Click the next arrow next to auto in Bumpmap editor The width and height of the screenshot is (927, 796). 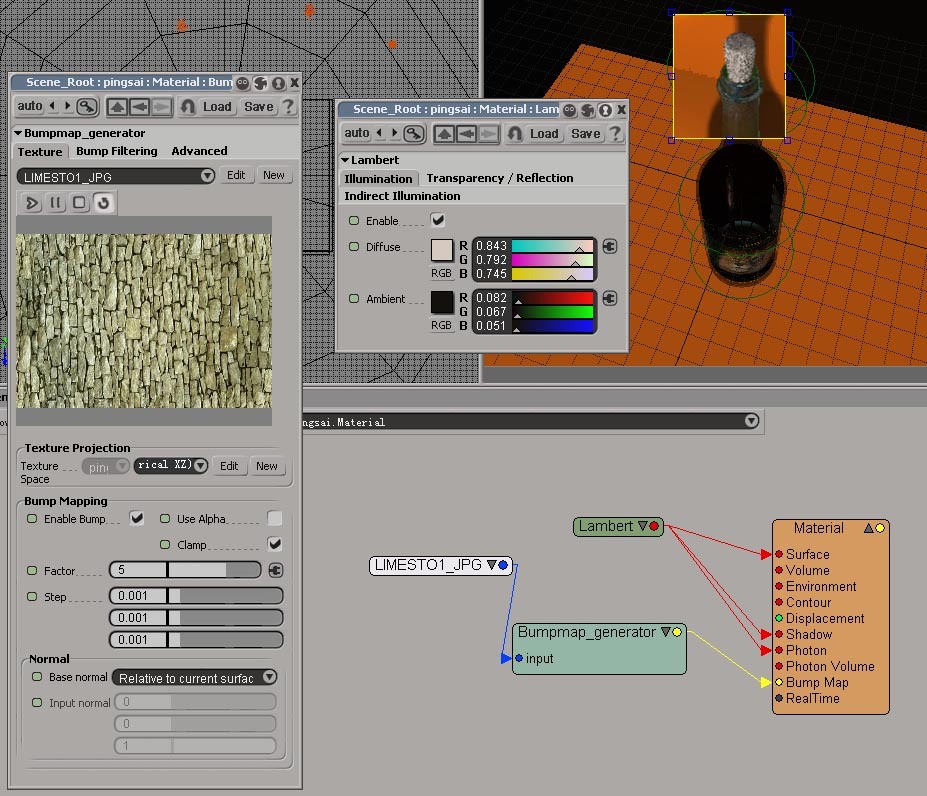pyautogui.click(x=67, y=106)
